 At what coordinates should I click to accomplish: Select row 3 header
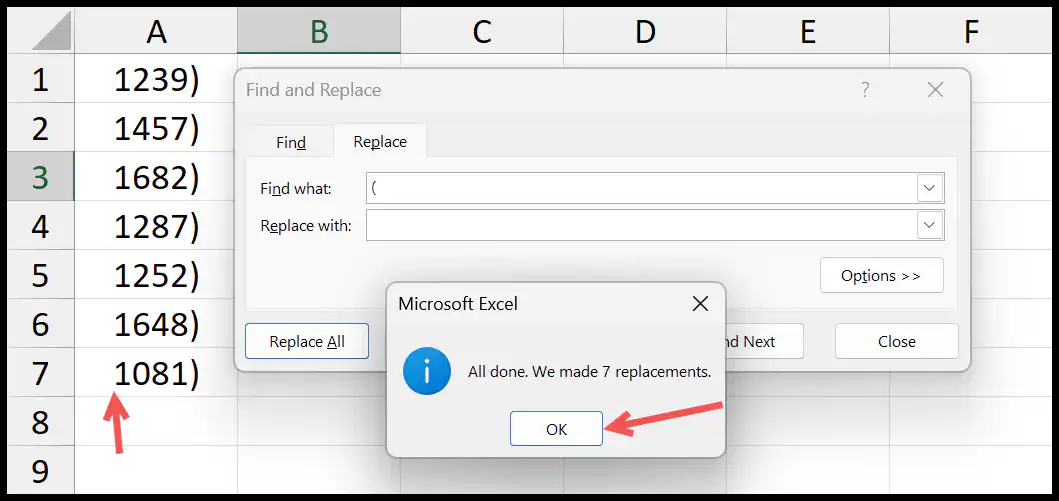41,177
